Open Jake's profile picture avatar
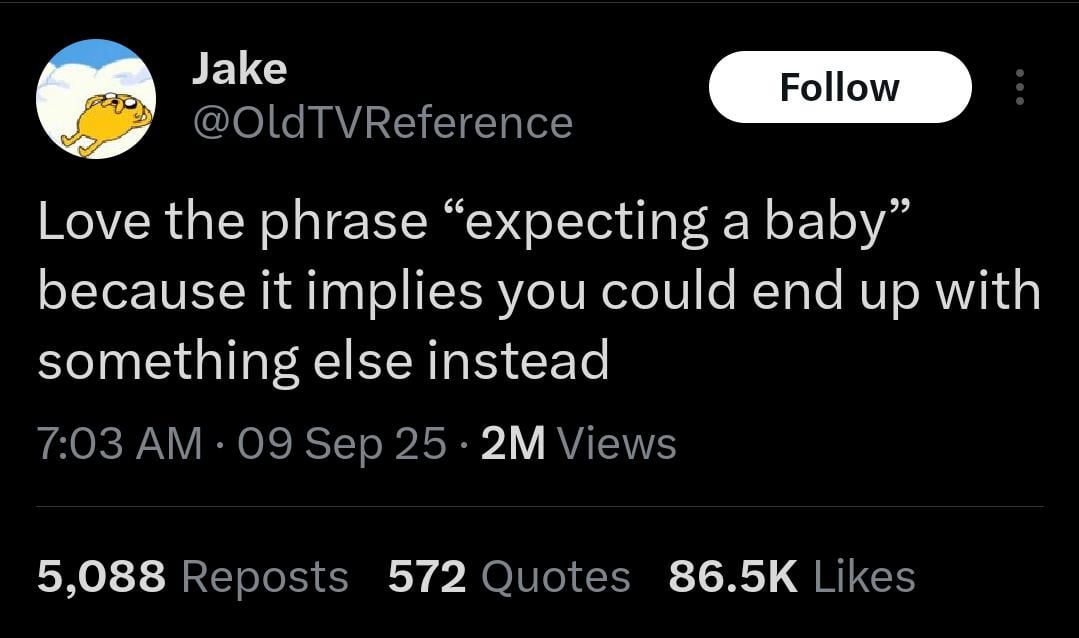 tap(96, 99)
